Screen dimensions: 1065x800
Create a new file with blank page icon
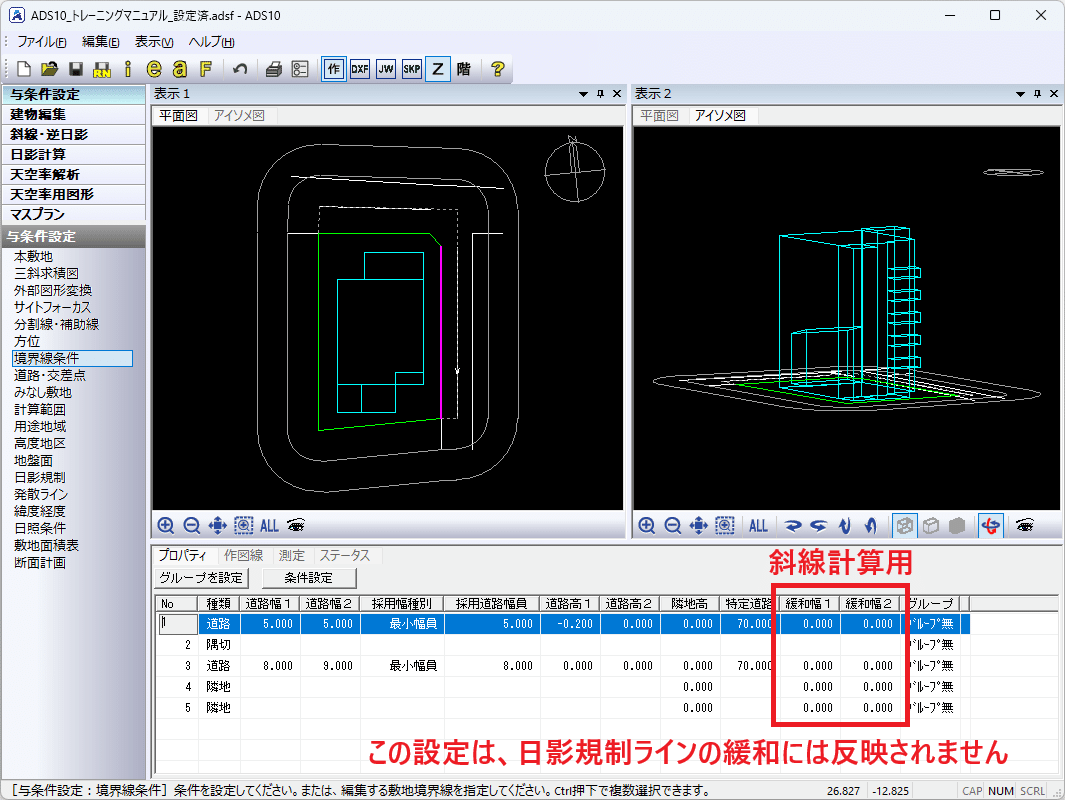coord(24,69)
